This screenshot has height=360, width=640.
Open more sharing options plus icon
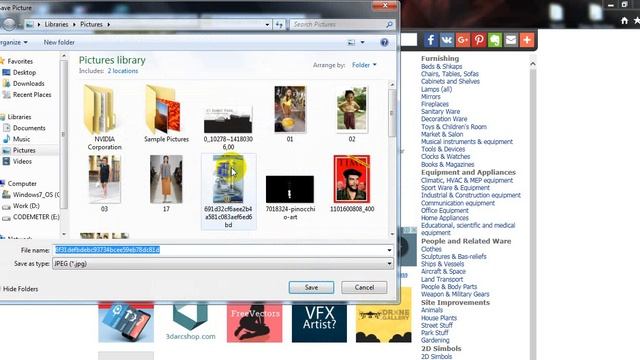click(x=527, y=40)
